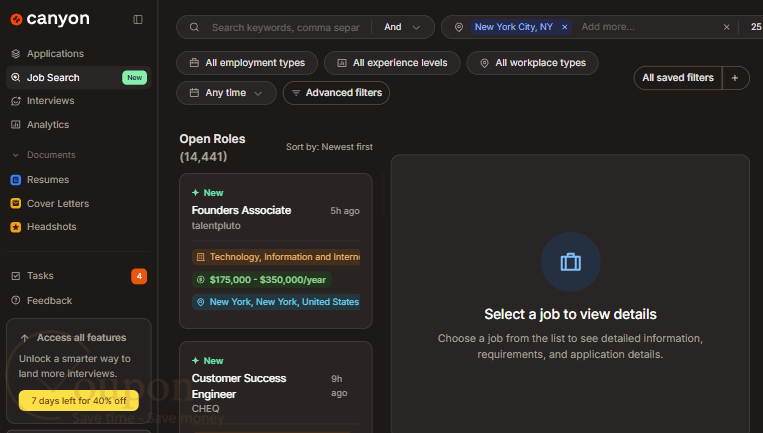
Task: Click the green New badge on Job Search
Action: (134, 77)
